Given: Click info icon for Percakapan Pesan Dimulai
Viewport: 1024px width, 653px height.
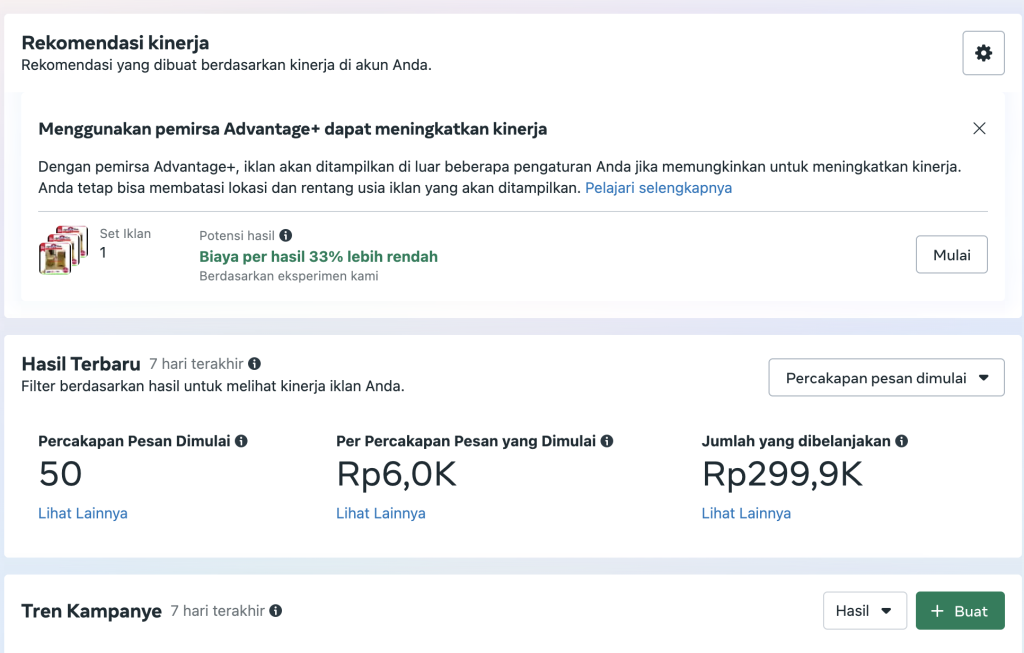Looking at the screenshot, I should click(x=241, y=441).
